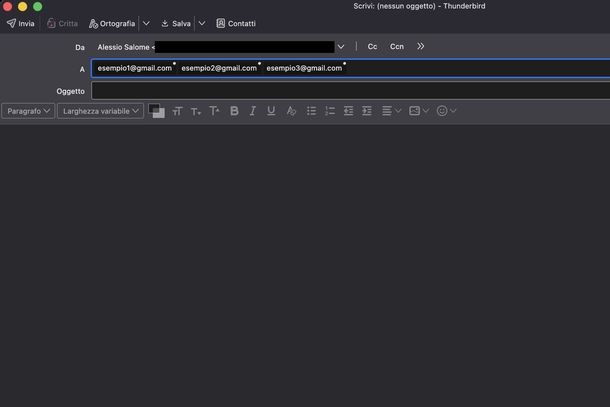Open the Larghezza variabile font dropdown
Viewport: 610px width, 407px height.
[100, 111]
